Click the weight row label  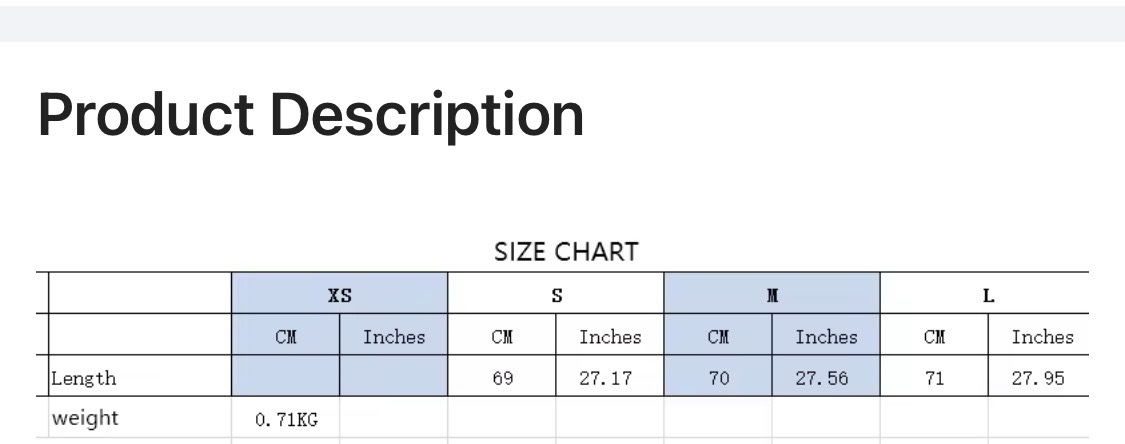pos(84,419)
